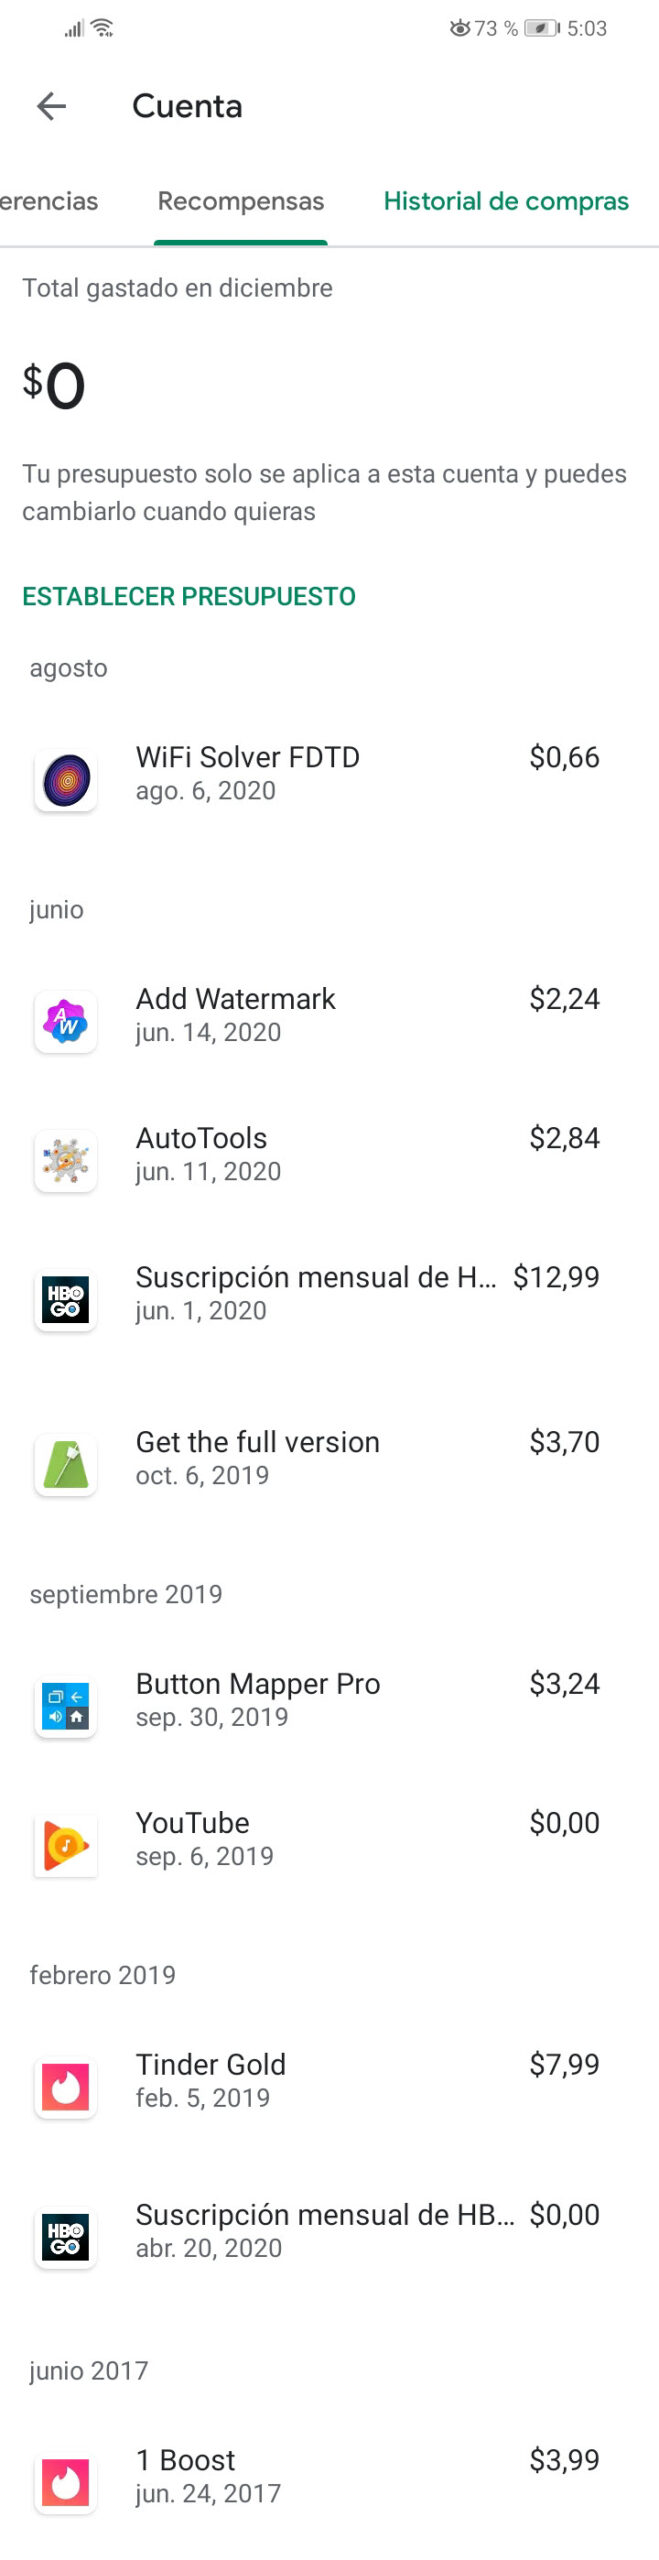
Task: Tap the YouTube purchase's orange play icon
Action: click(x=66, y=1845)
